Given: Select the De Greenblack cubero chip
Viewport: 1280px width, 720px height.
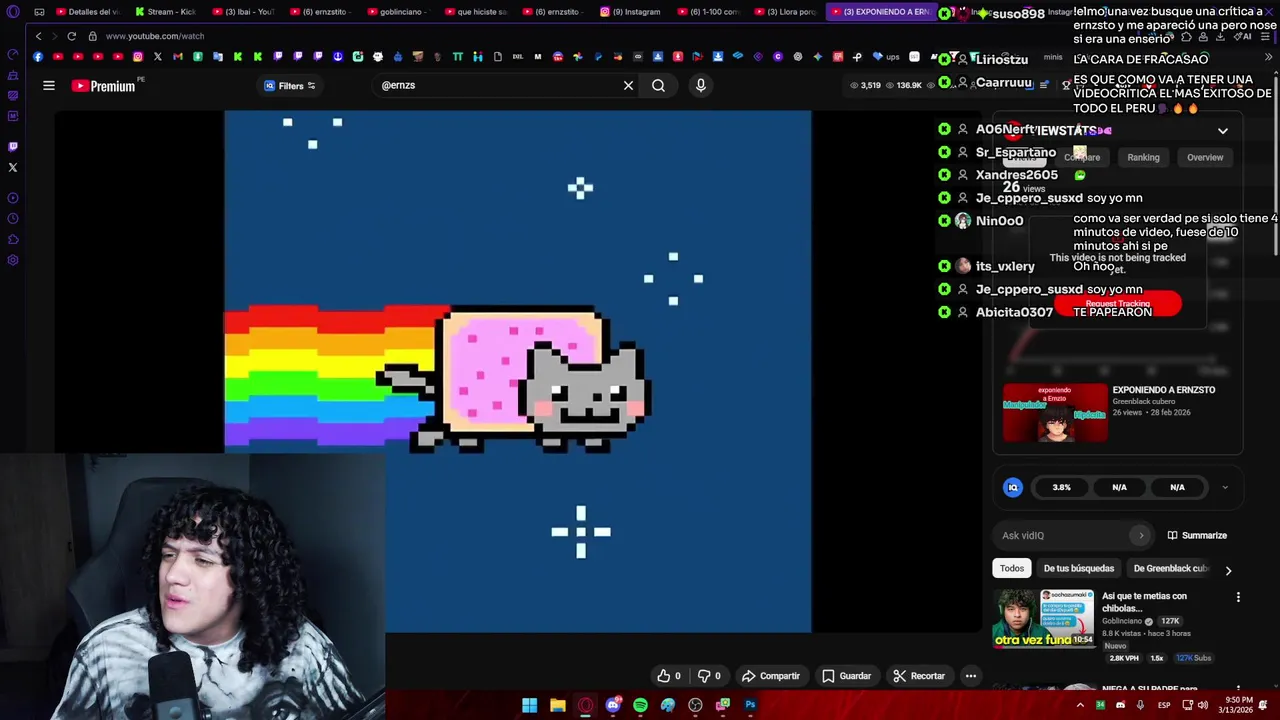Looking at the screenshot, I should [x=1170, y=568].
